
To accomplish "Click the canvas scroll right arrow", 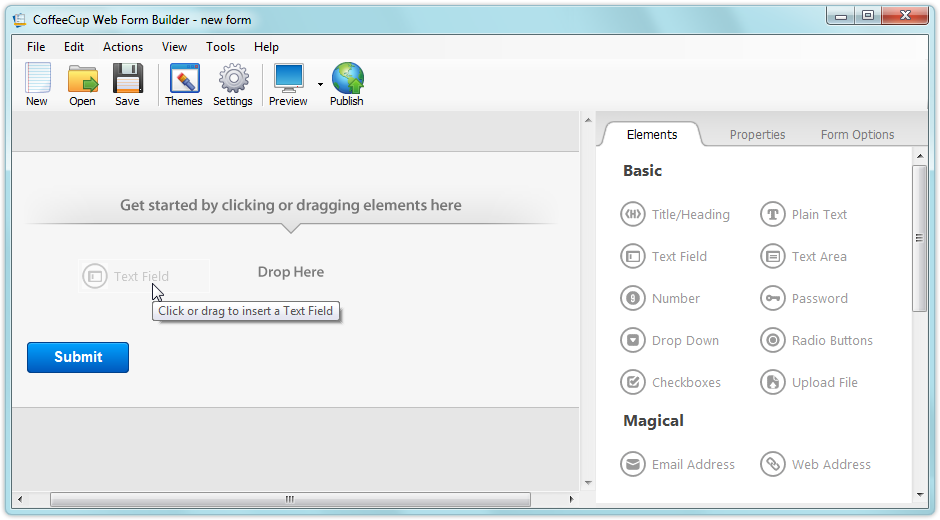I will pyautogui.click(x=571, y=499).
